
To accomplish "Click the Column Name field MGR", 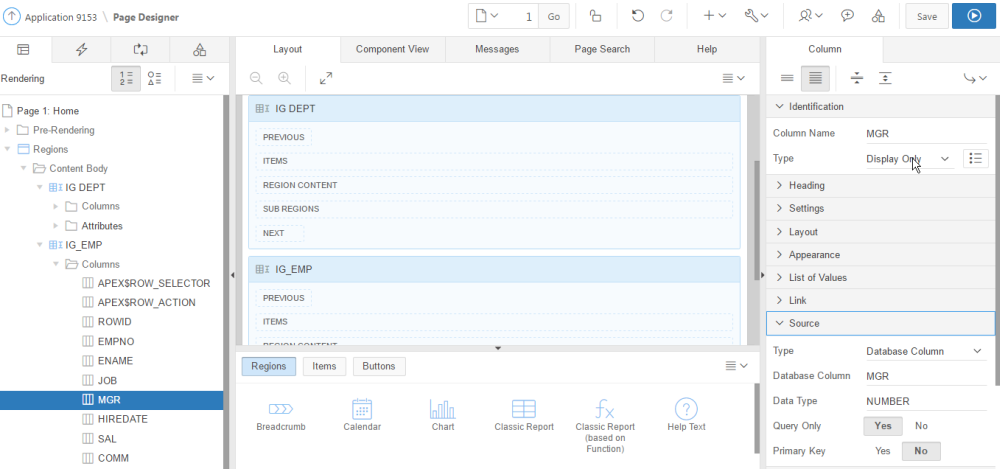I will (x=925, y=134).
